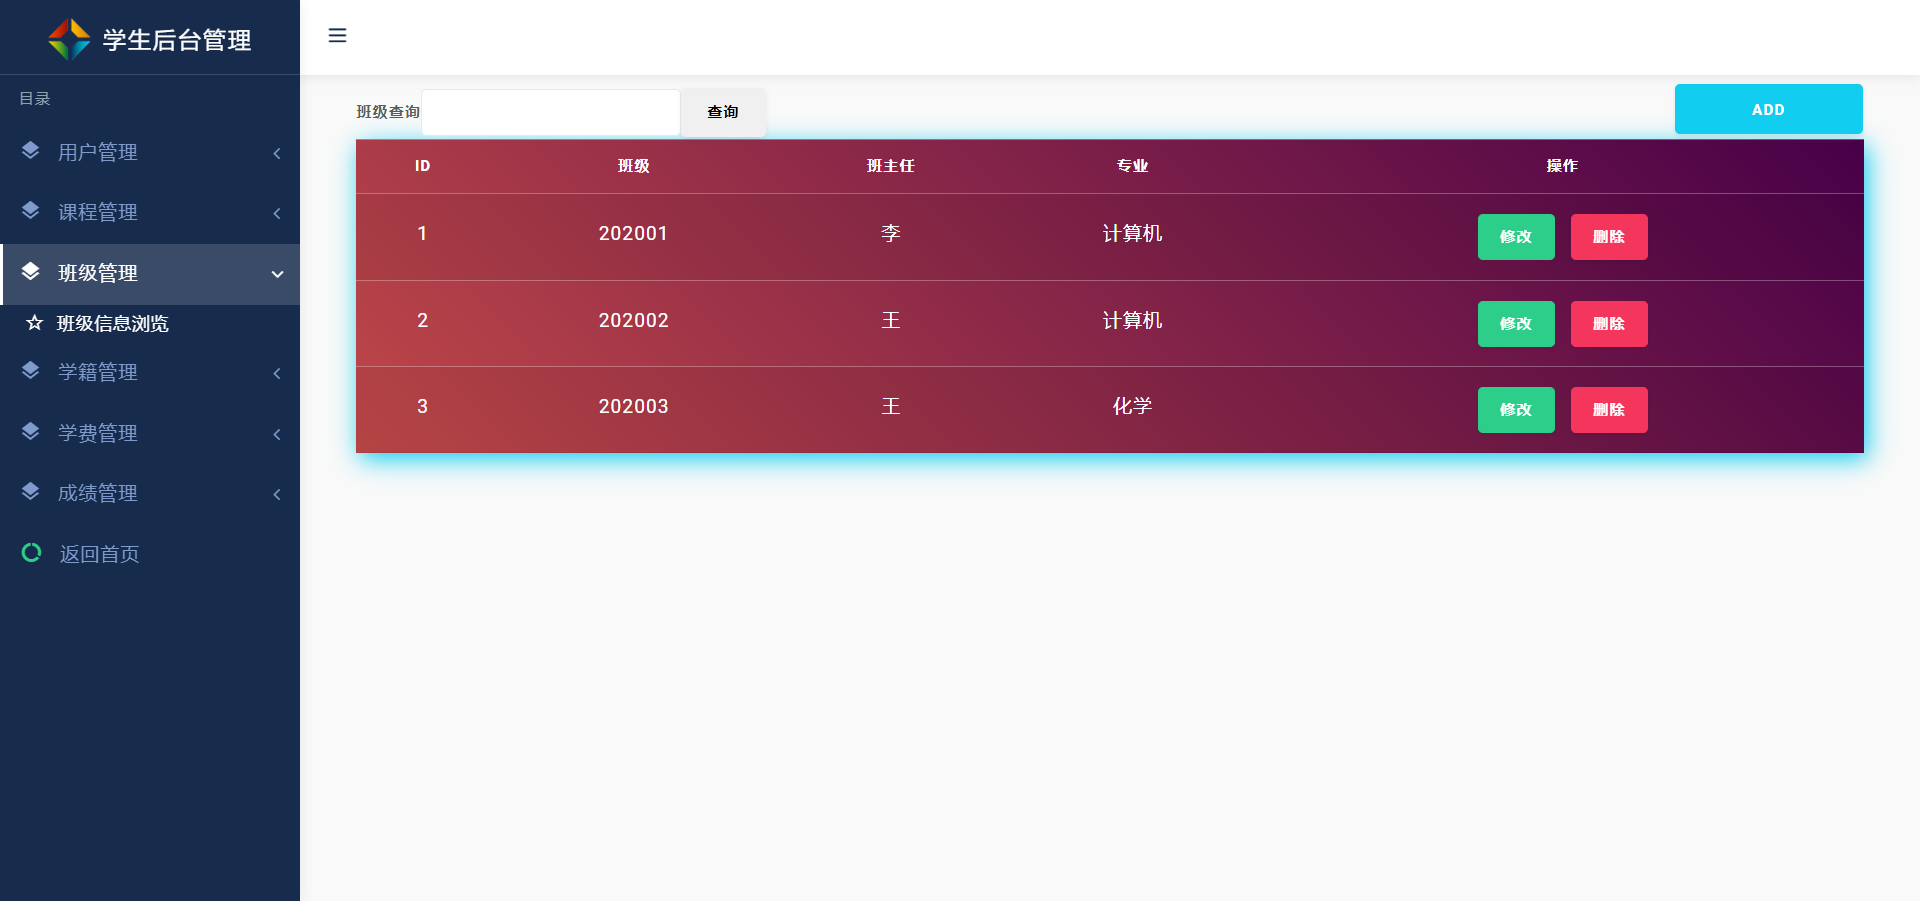
Task: Click the ID column header
Action: point(422,166)
